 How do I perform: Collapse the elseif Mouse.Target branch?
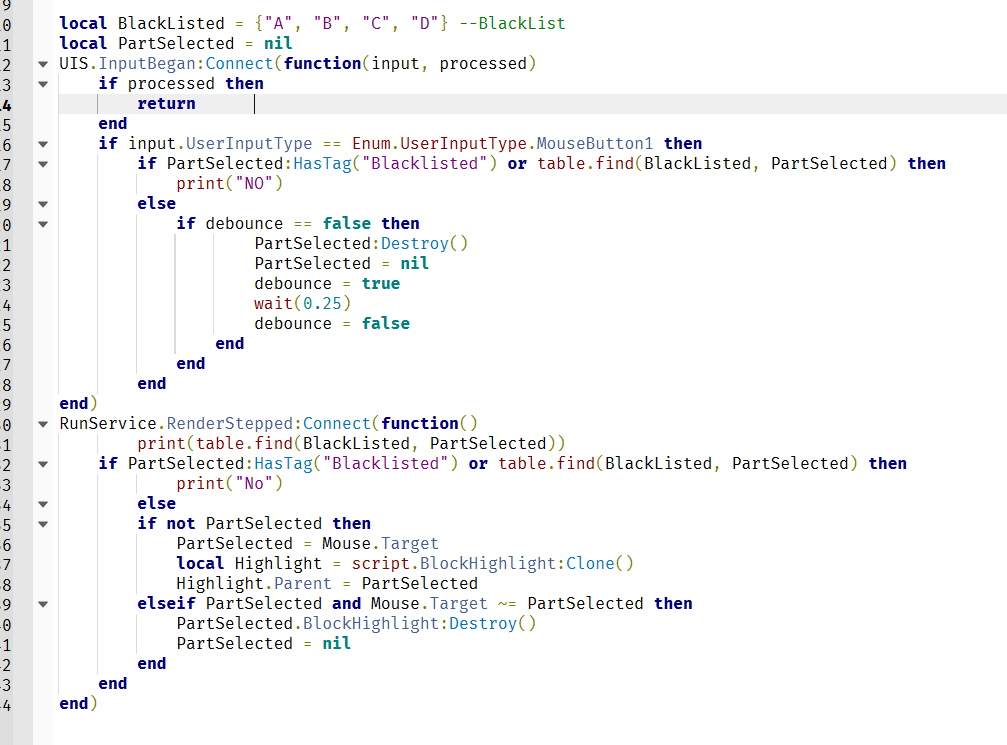(x=41, y=603)
